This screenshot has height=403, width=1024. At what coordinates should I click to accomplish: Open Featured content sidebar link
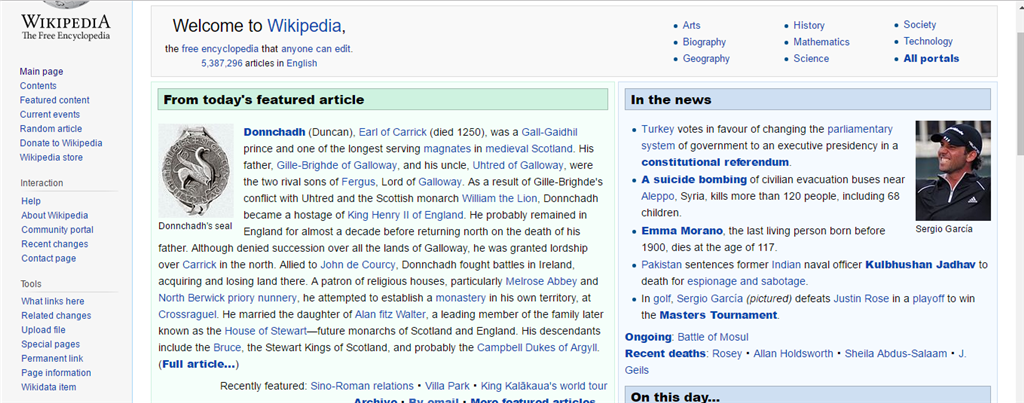(55, 101)
